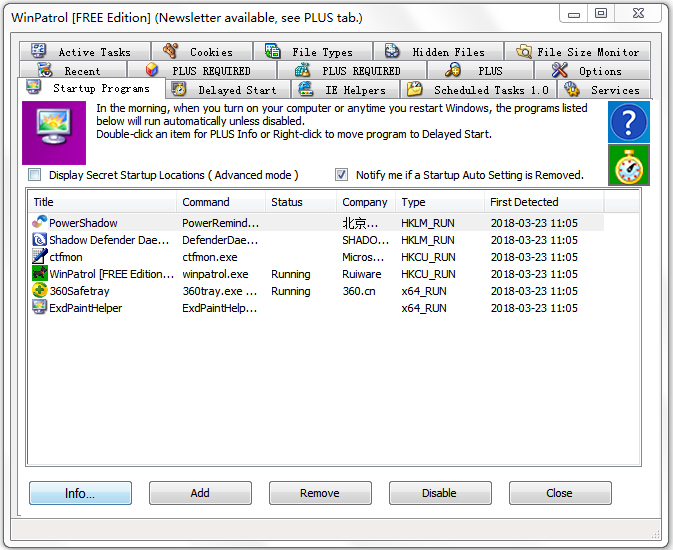
Task: Click the PowerShadow row icon
Action: (39, 222)
